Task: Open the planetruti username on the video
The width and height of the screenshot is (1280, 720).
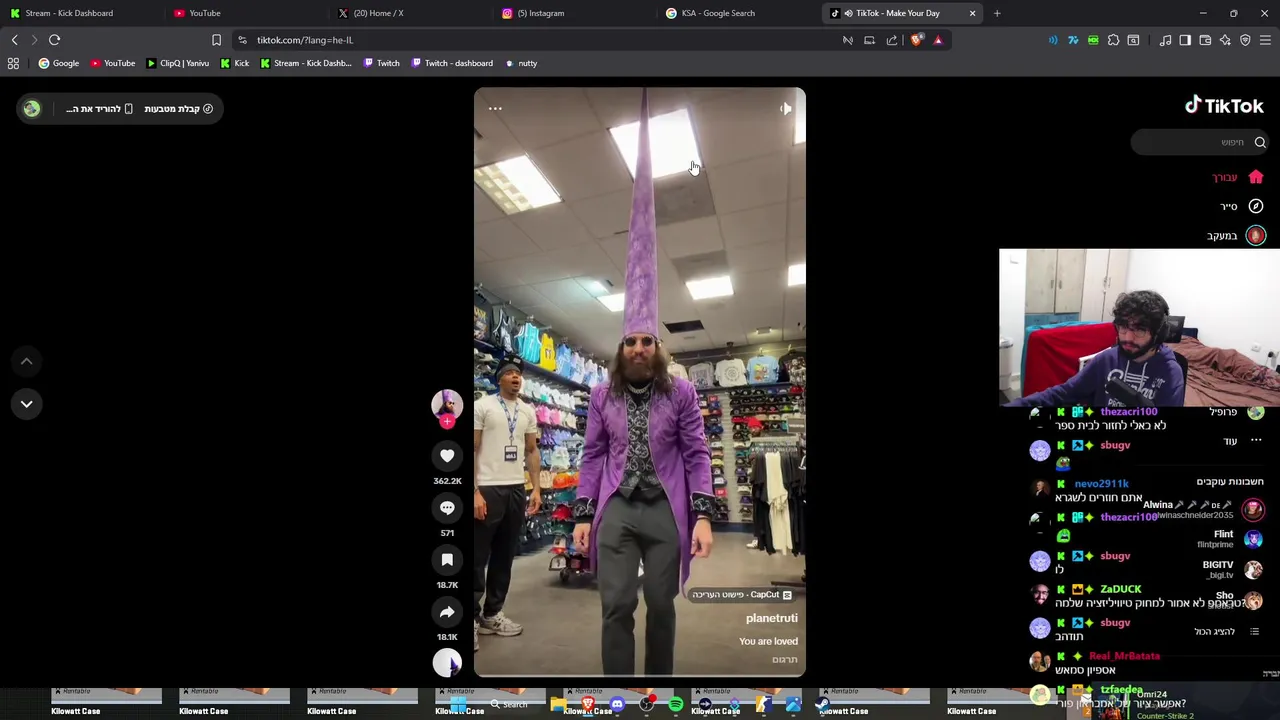Action: coord(771,618)
